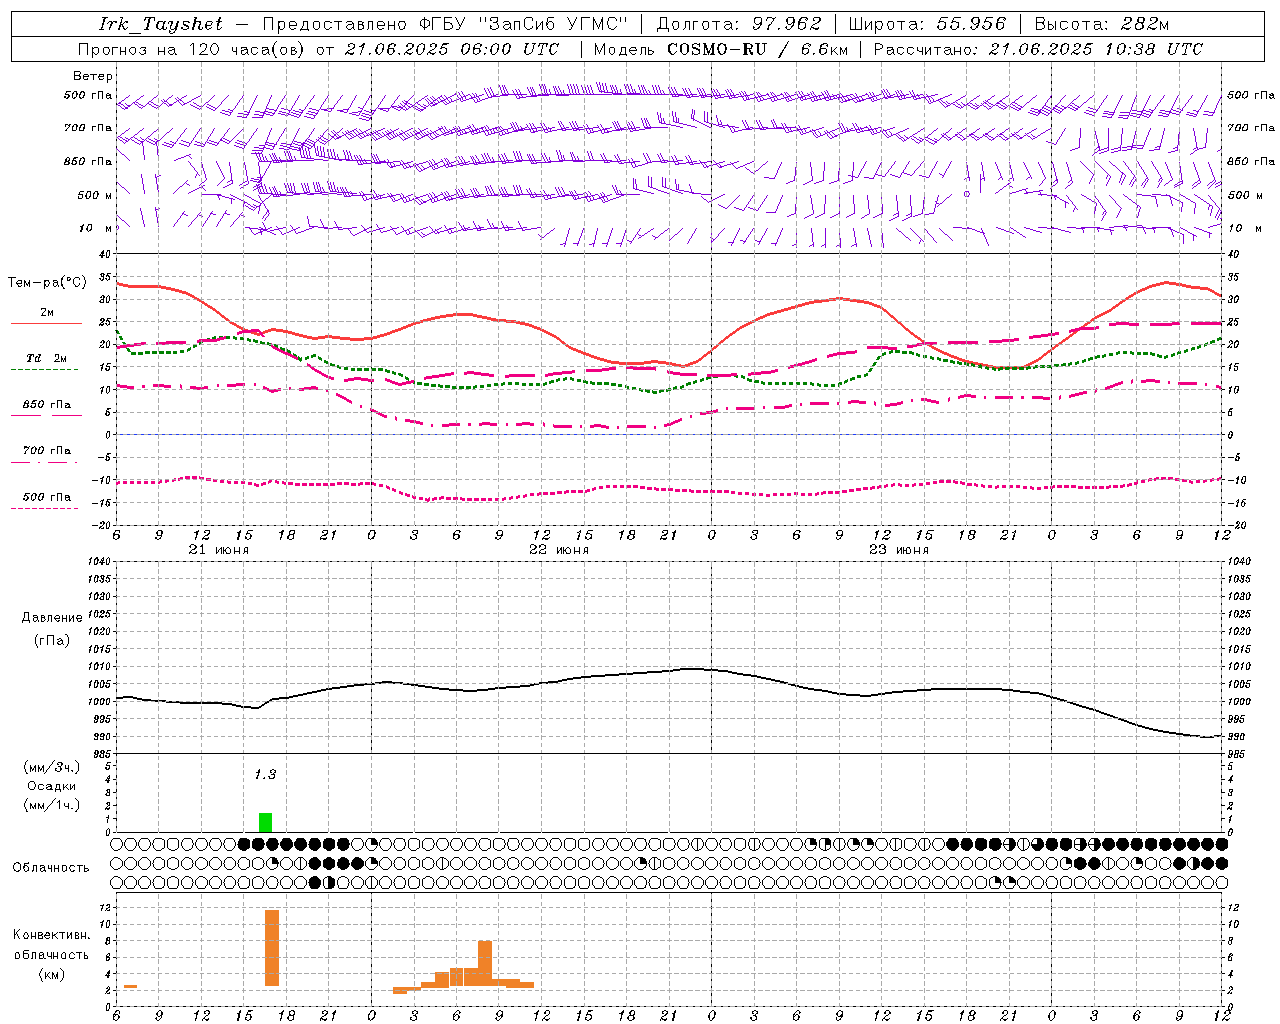The width and height of the screenshot is (1280, 1024).
Task: Click the 'Ветер' wind panel label
Action: 93,76
